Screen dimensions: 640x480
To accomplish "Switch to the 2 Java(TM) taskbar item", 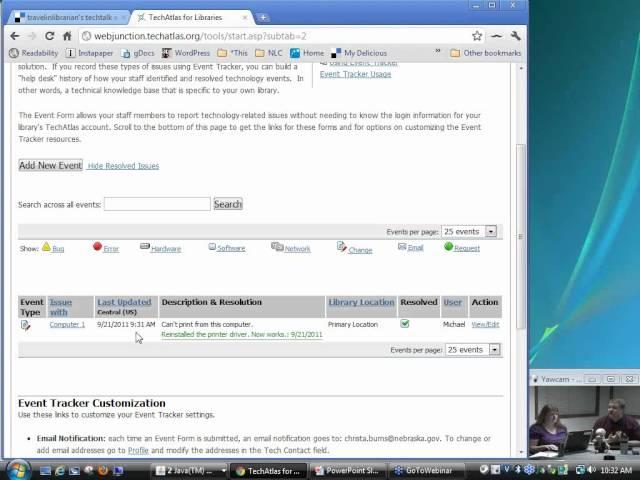I will 191,471.
